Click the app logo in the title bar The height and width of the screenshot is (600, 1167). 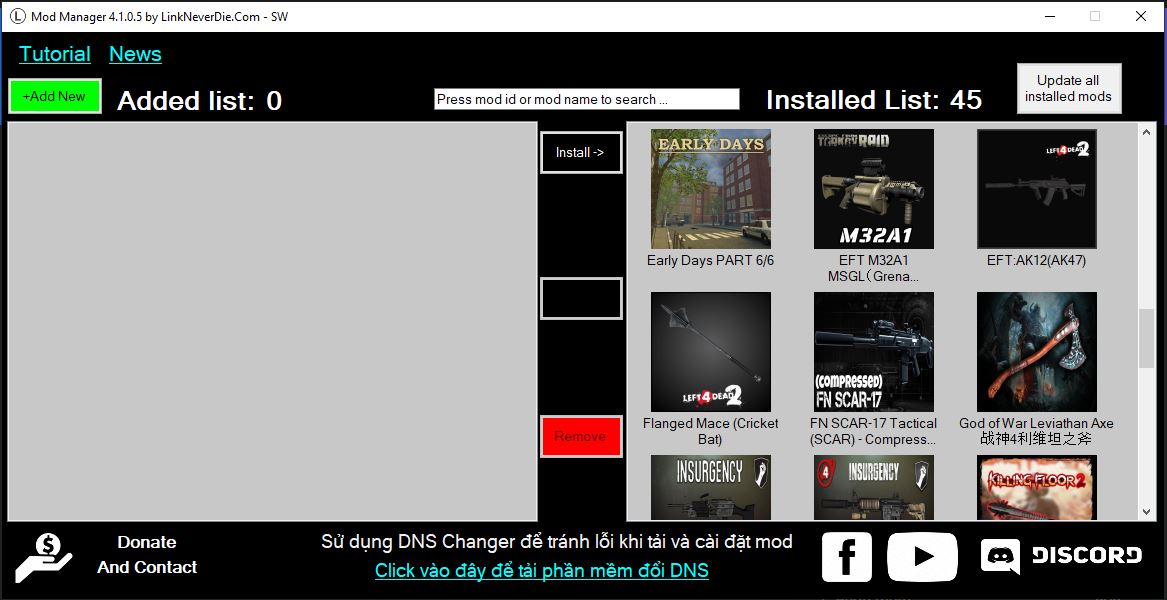pyautogui.click(x=17, y=16)
